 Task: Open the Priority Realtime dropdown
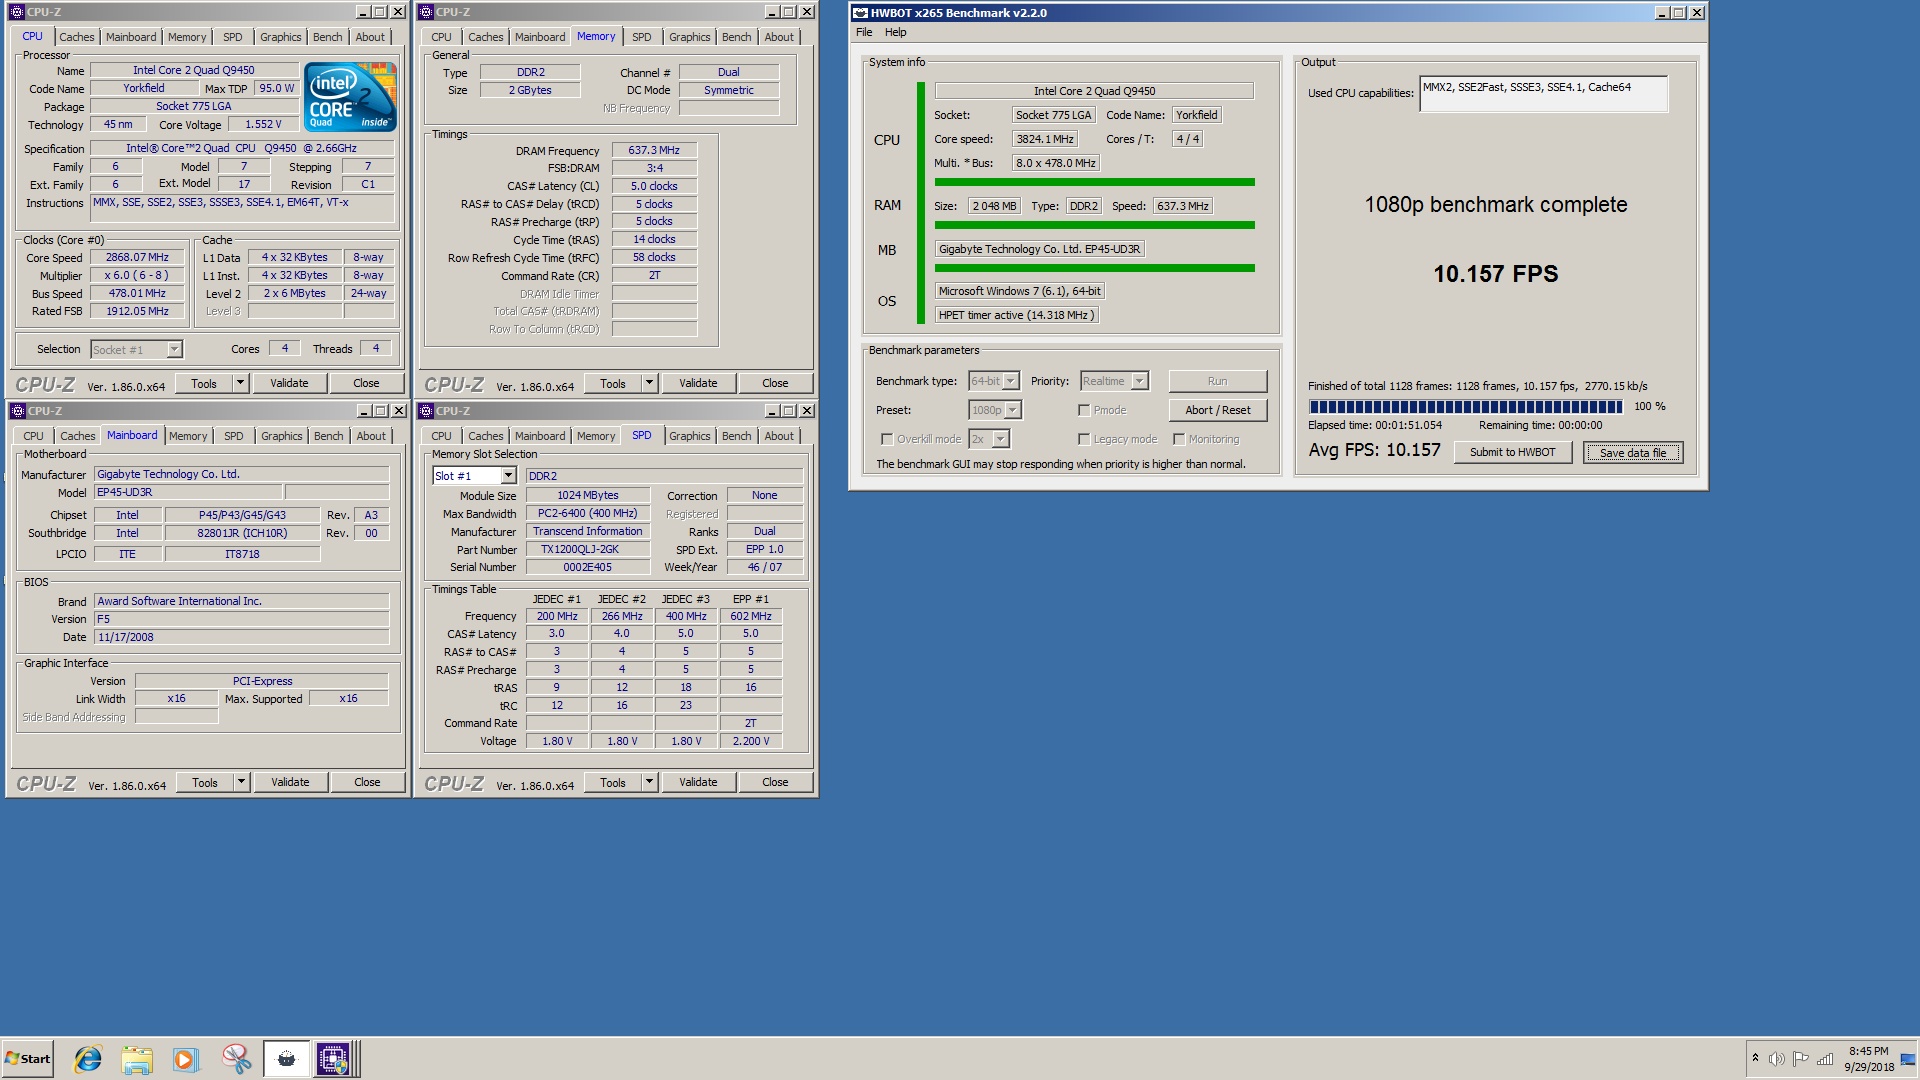pyautogui.click(x=1139, y=381)
